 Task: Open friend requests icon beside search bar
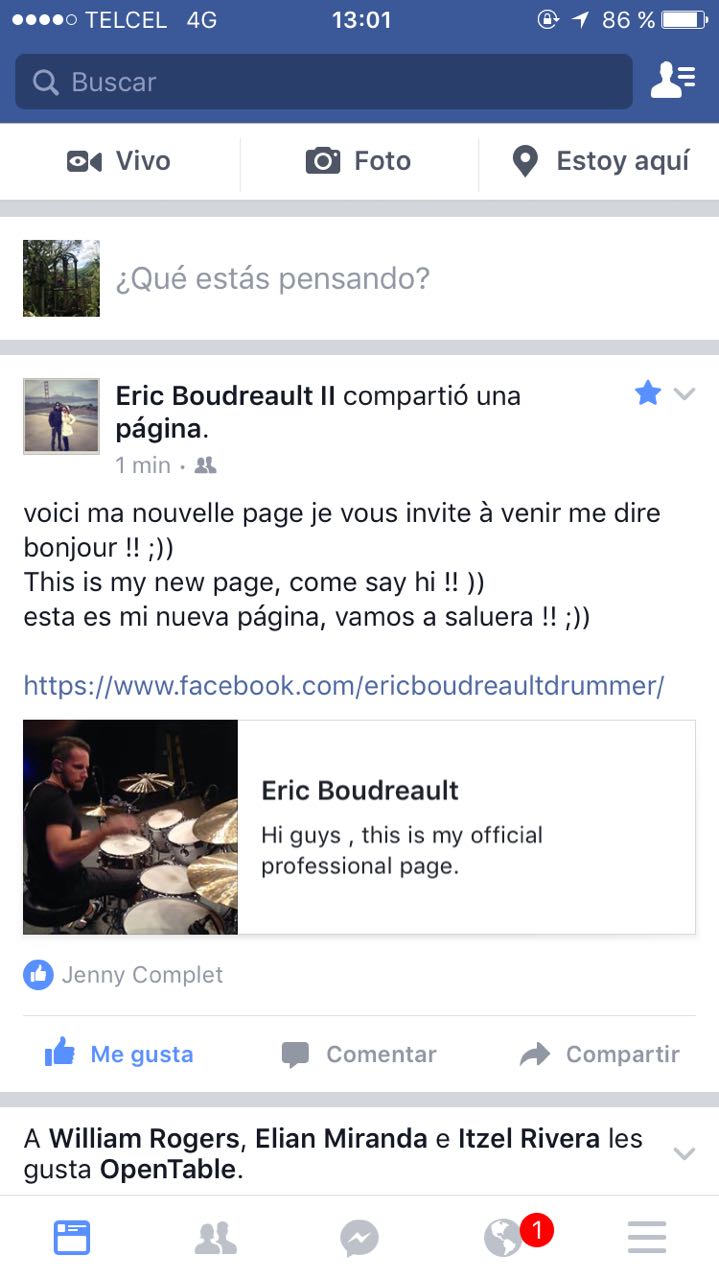(673, 81)
